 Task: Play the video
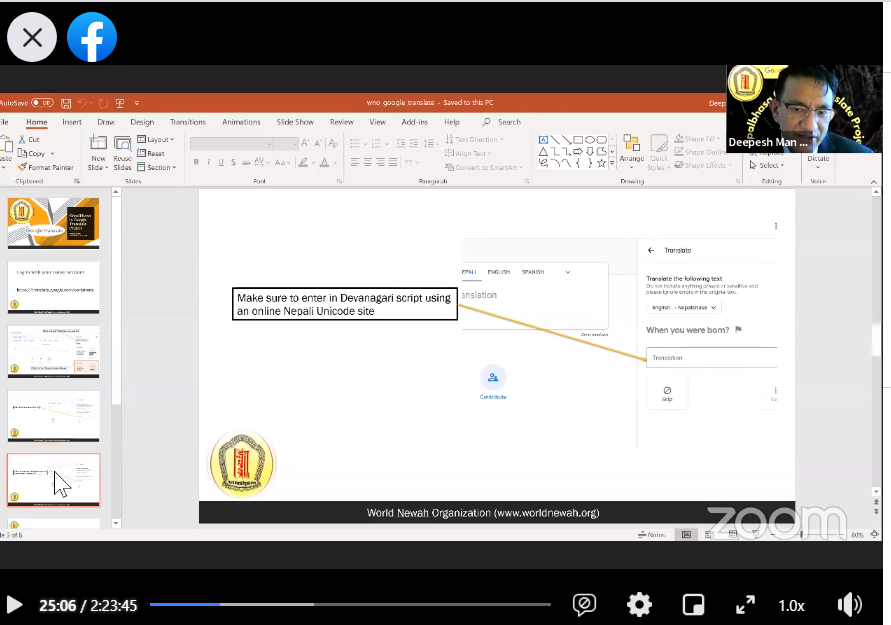click(x=14, y=605)
